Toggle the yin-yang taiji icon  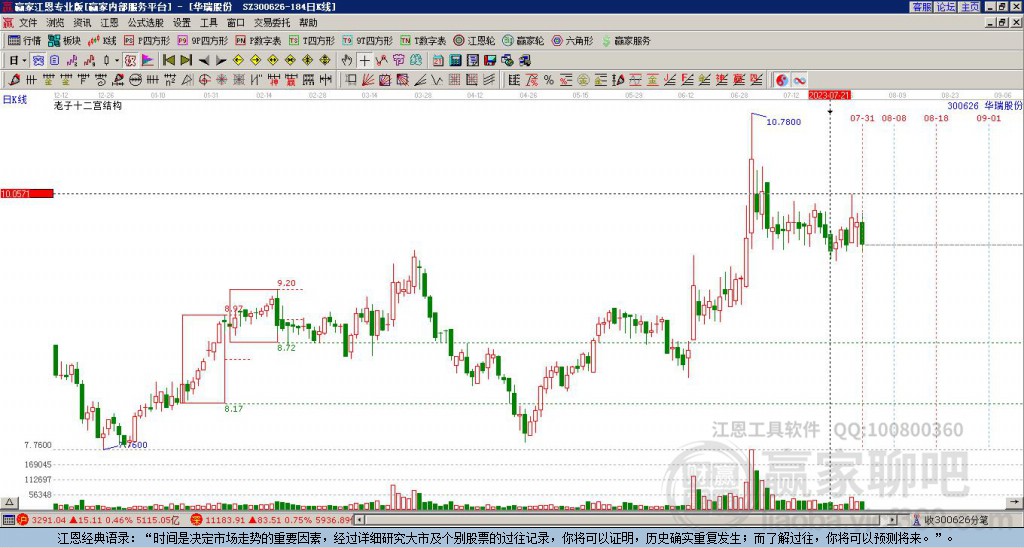(x=782, y=80)
